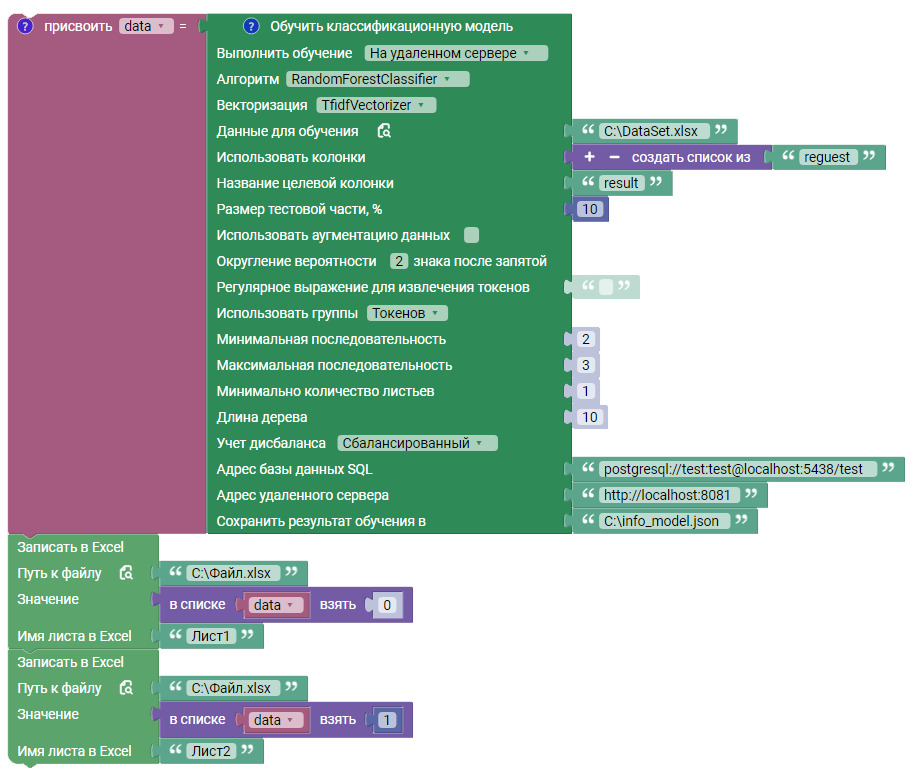Open the data dropdown beside index 0
Viewport: 915px width, 775px height.
pos(276,605)
